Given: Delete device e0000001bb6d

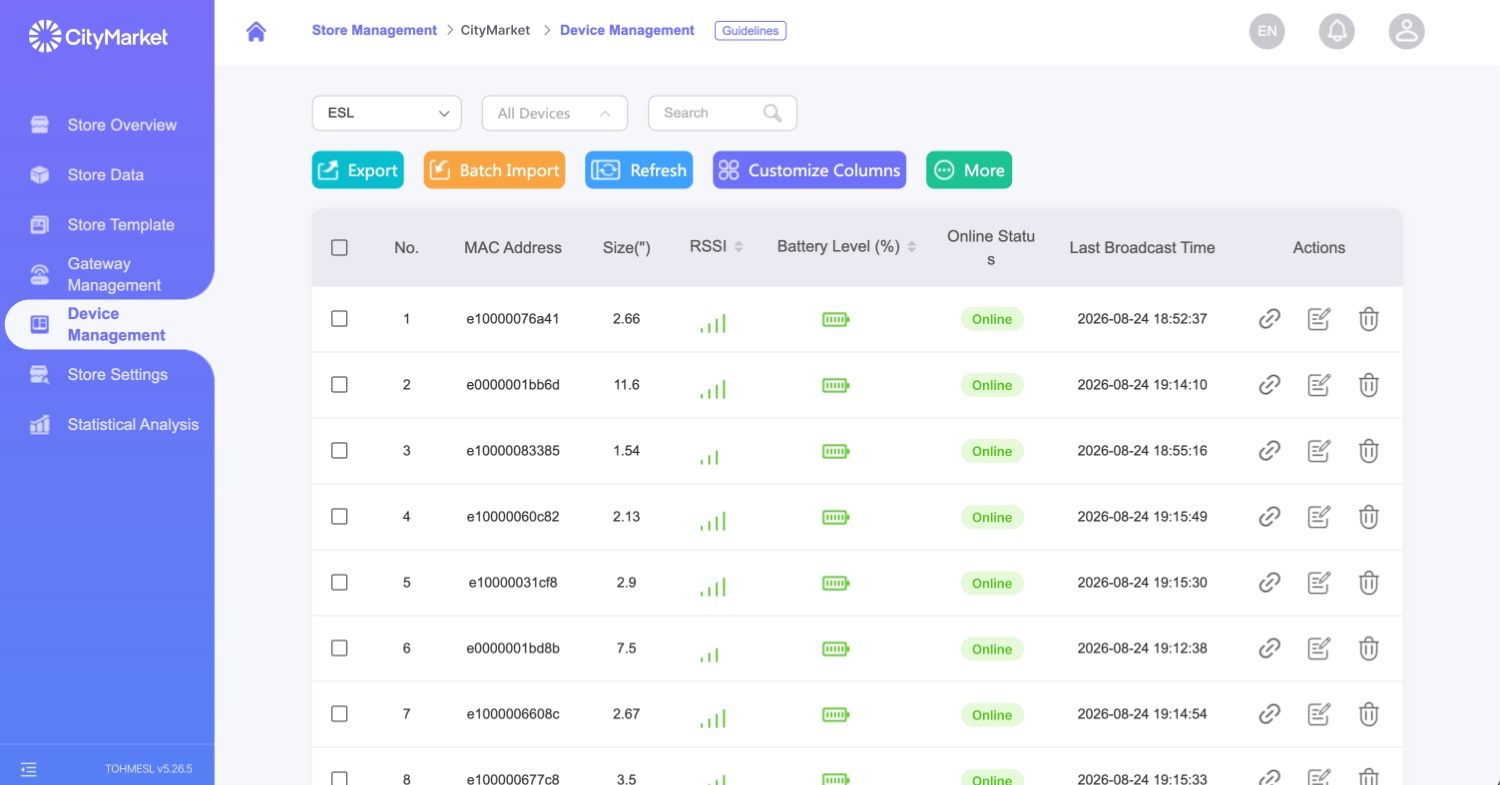Looking at the screenshot, I should [x=1369, y=385].
